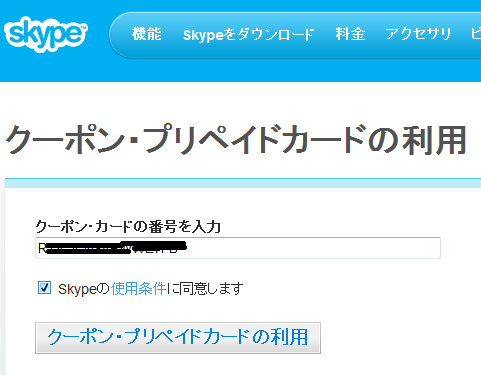
Task: Open the Skypeをダウンロード menu item
Action: tap(249, 35)
